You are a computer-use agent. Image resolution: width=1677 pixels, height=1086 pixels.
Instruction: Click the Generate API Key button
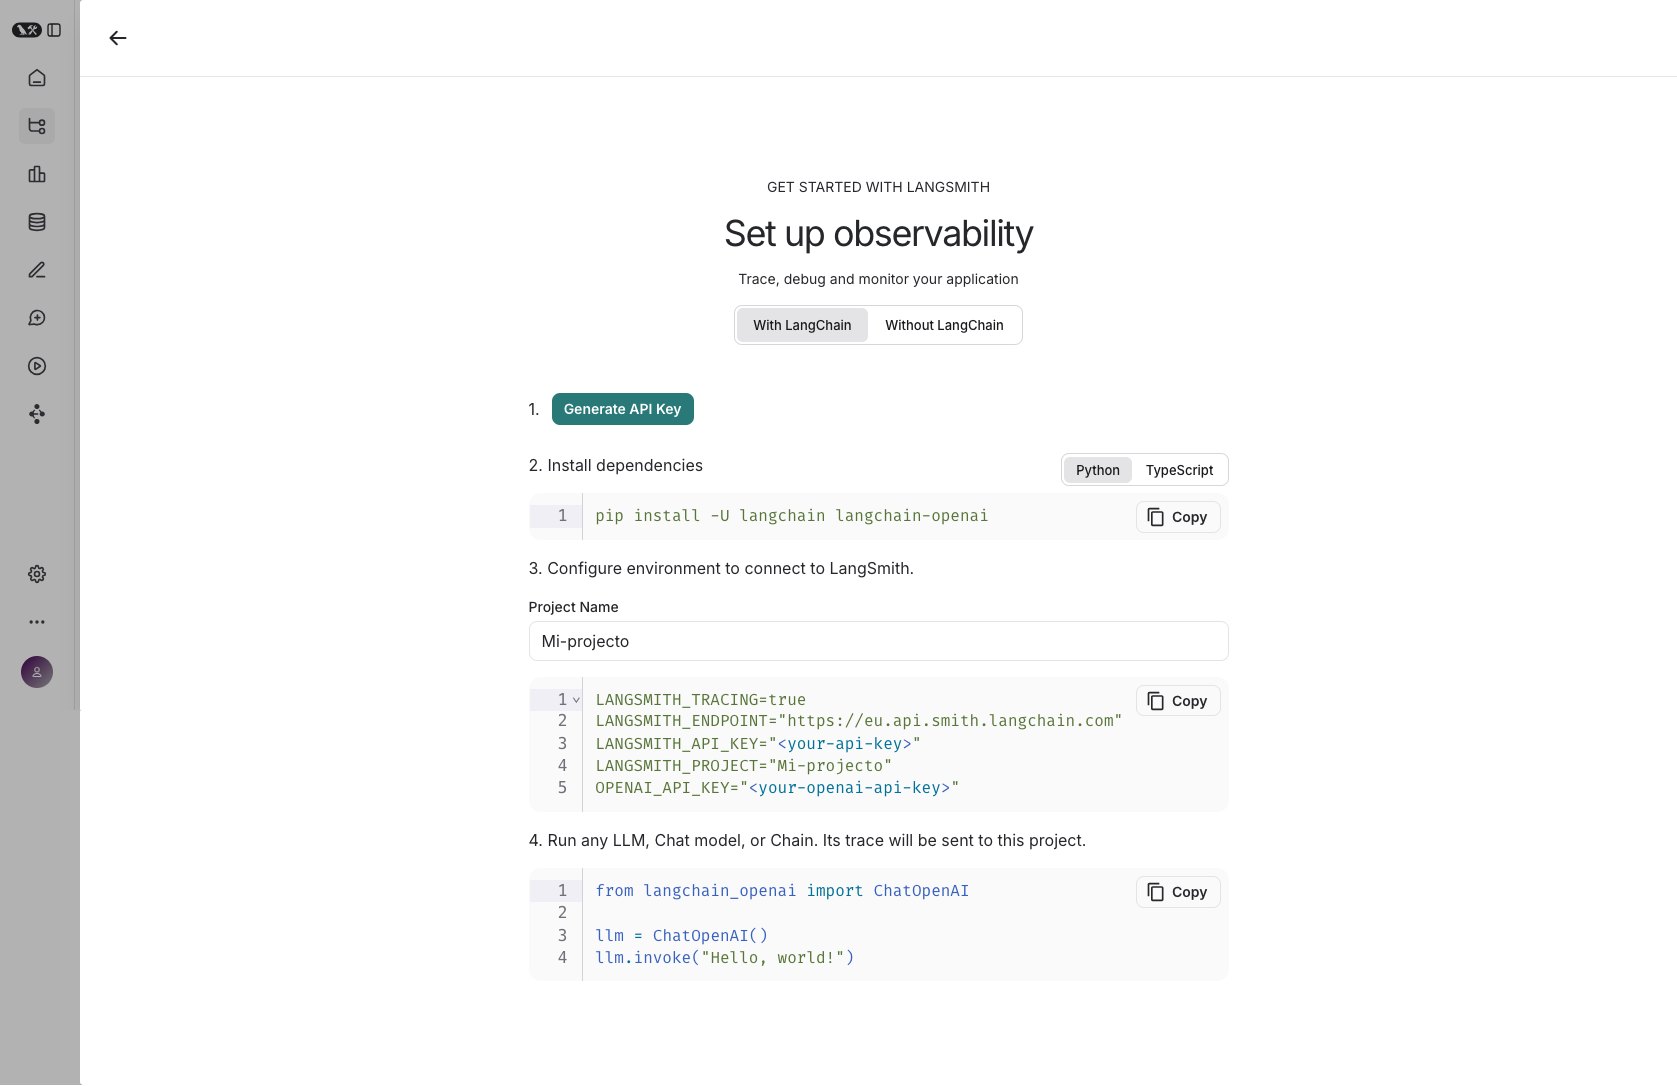point(622,409)
